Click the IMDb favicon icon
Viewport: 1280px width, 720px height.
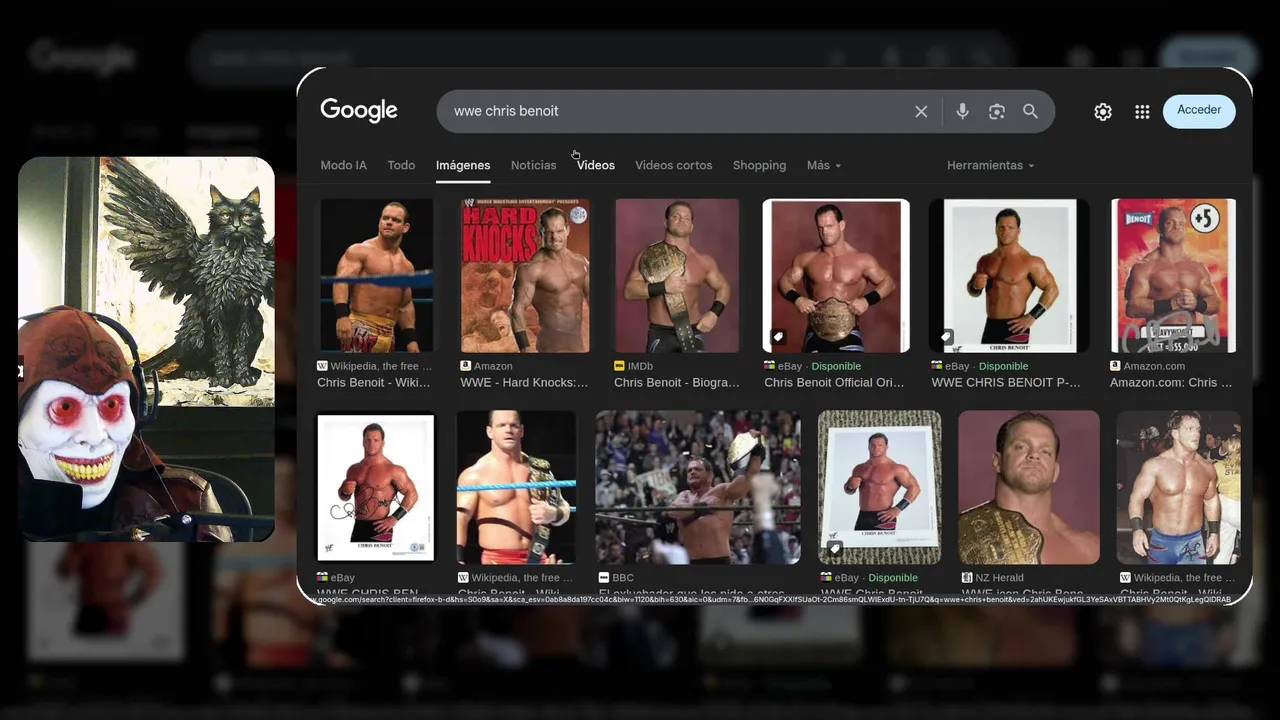[619, 366]
